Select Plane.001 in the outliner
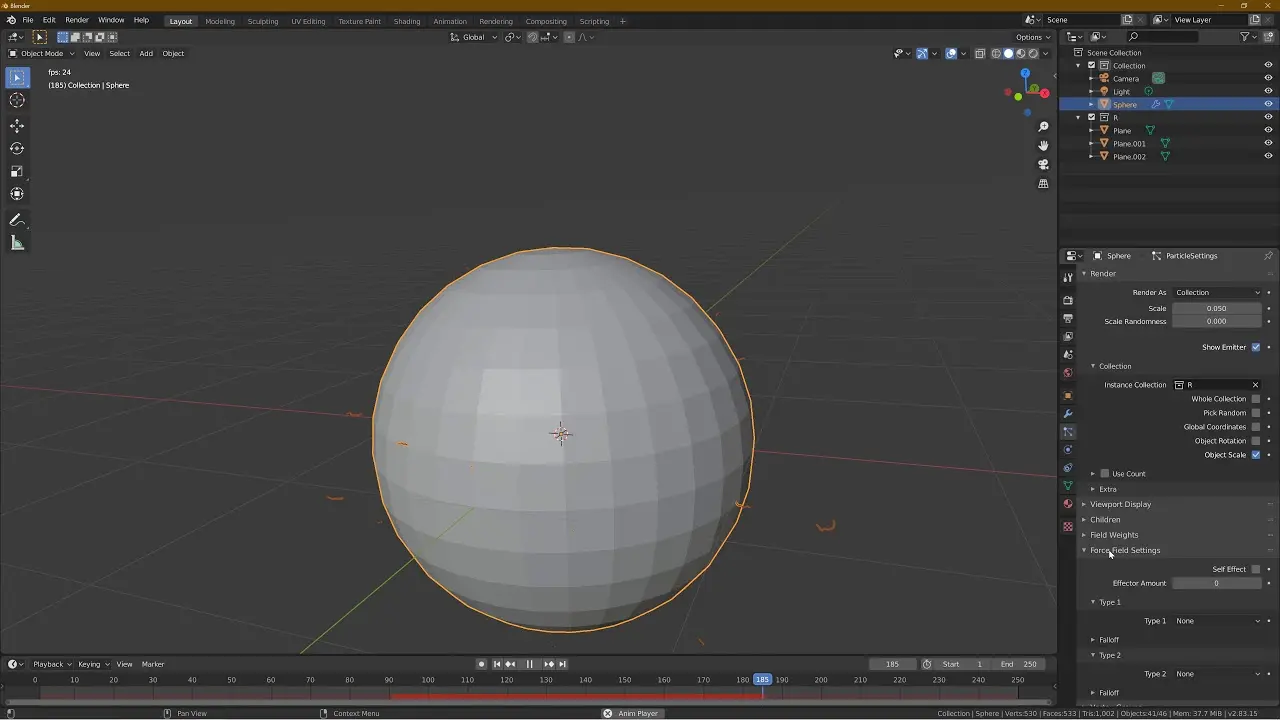The height and width of the screenshot is (720, 1280). click(x=1130, y=143)
